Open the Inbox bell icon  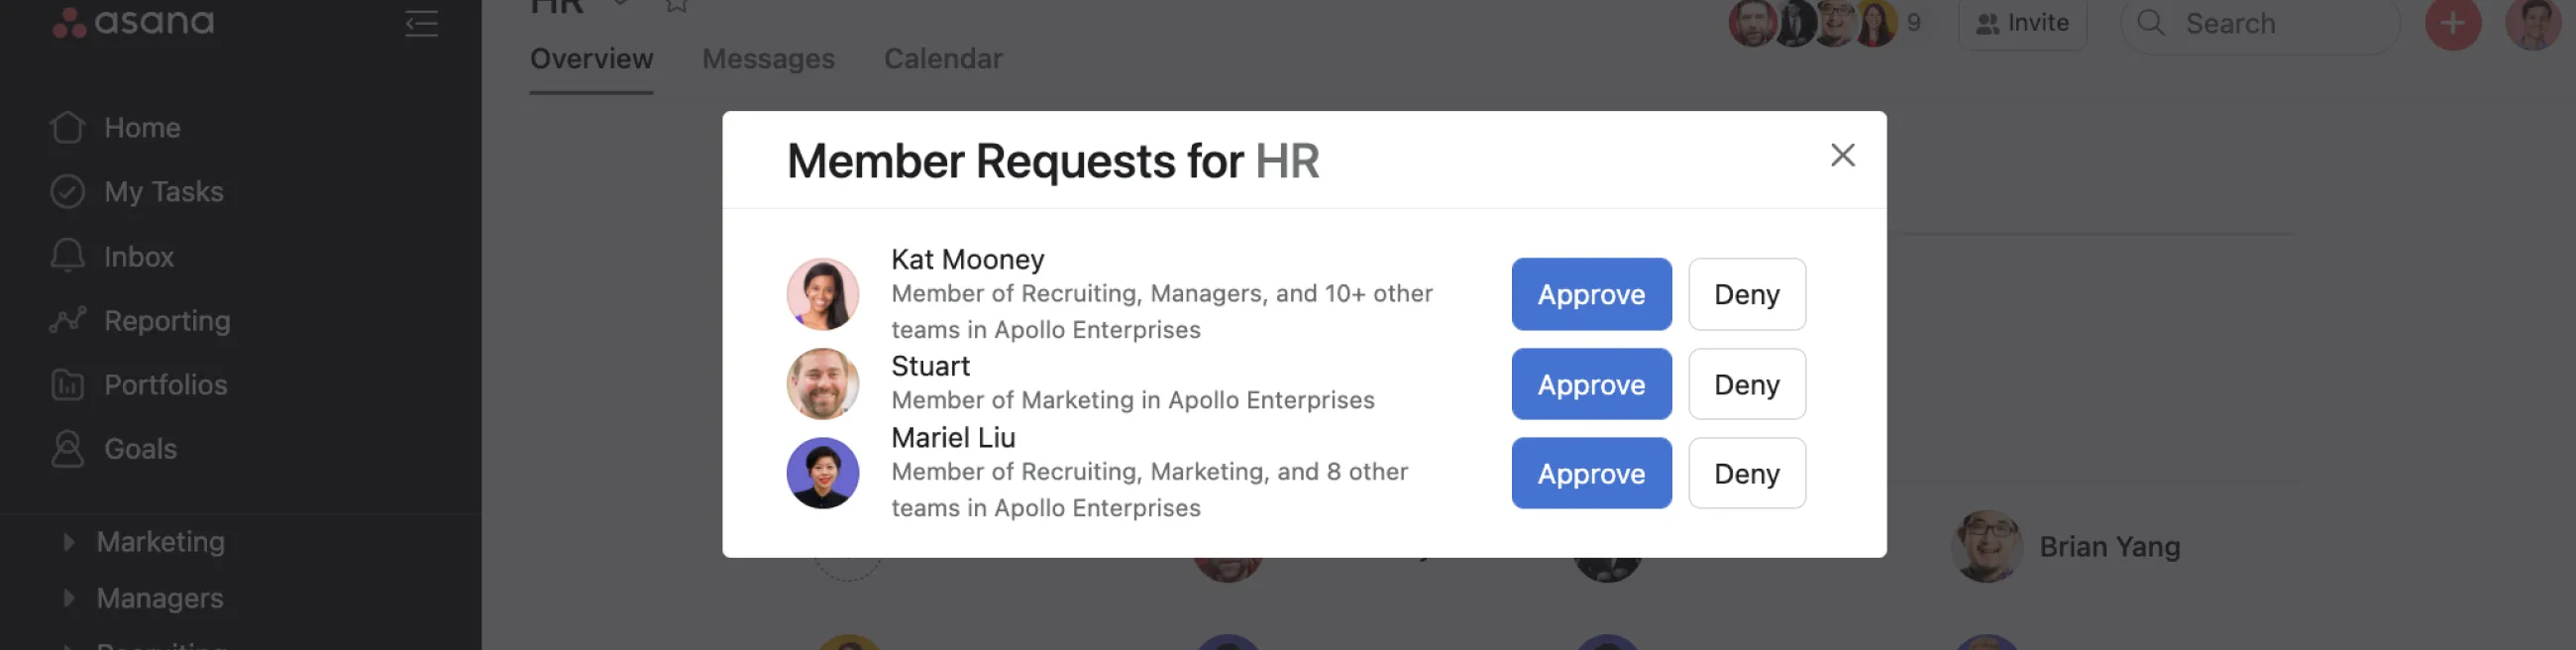pyautogui.click(x=67, y=256)
